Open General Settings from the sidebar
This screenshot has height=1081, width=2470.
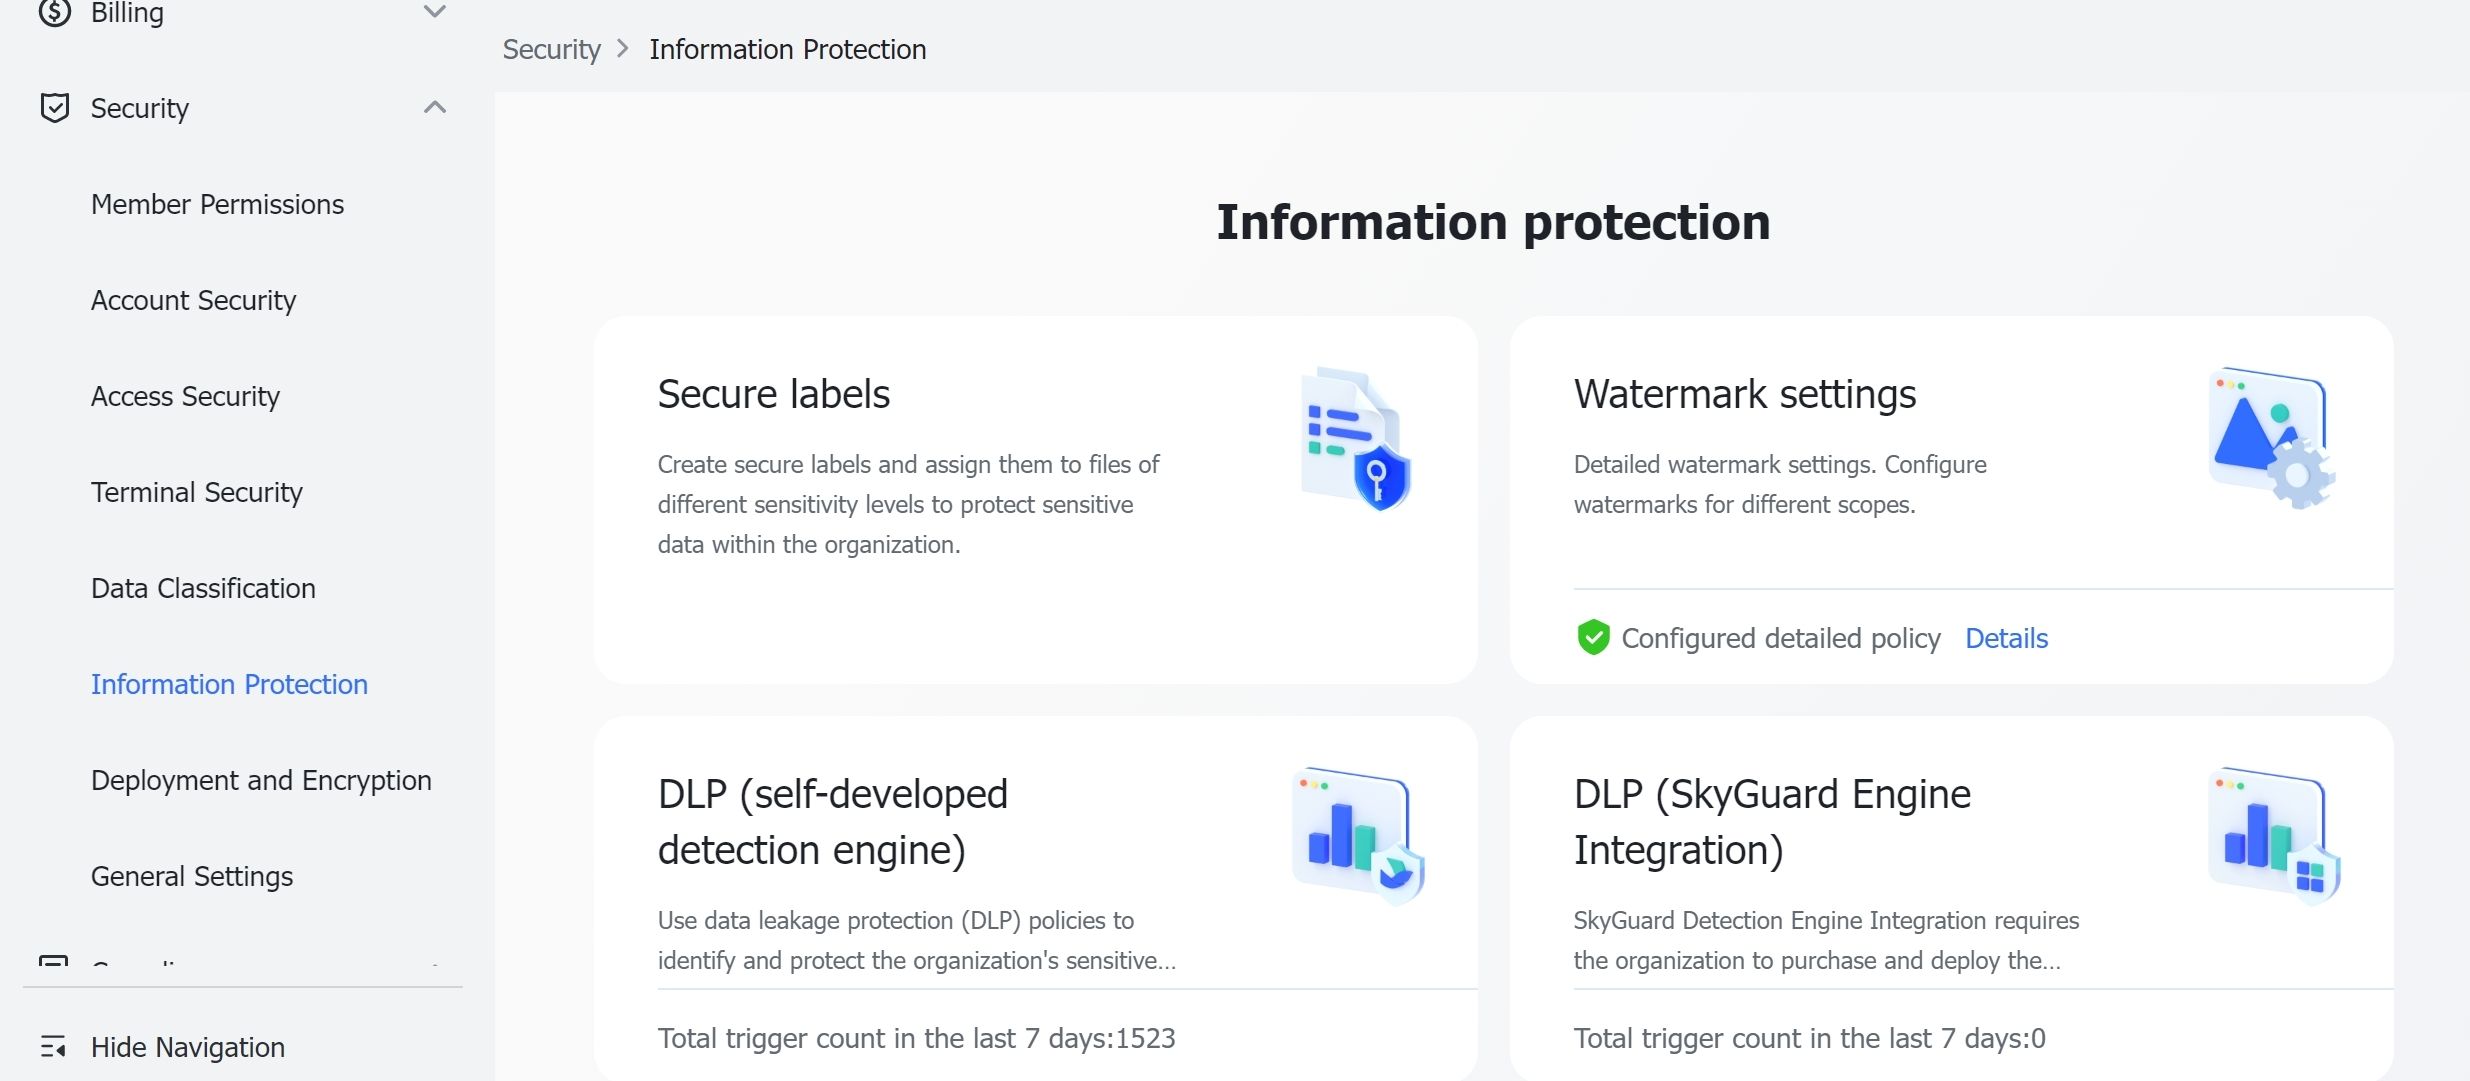[x=191, y=876]
